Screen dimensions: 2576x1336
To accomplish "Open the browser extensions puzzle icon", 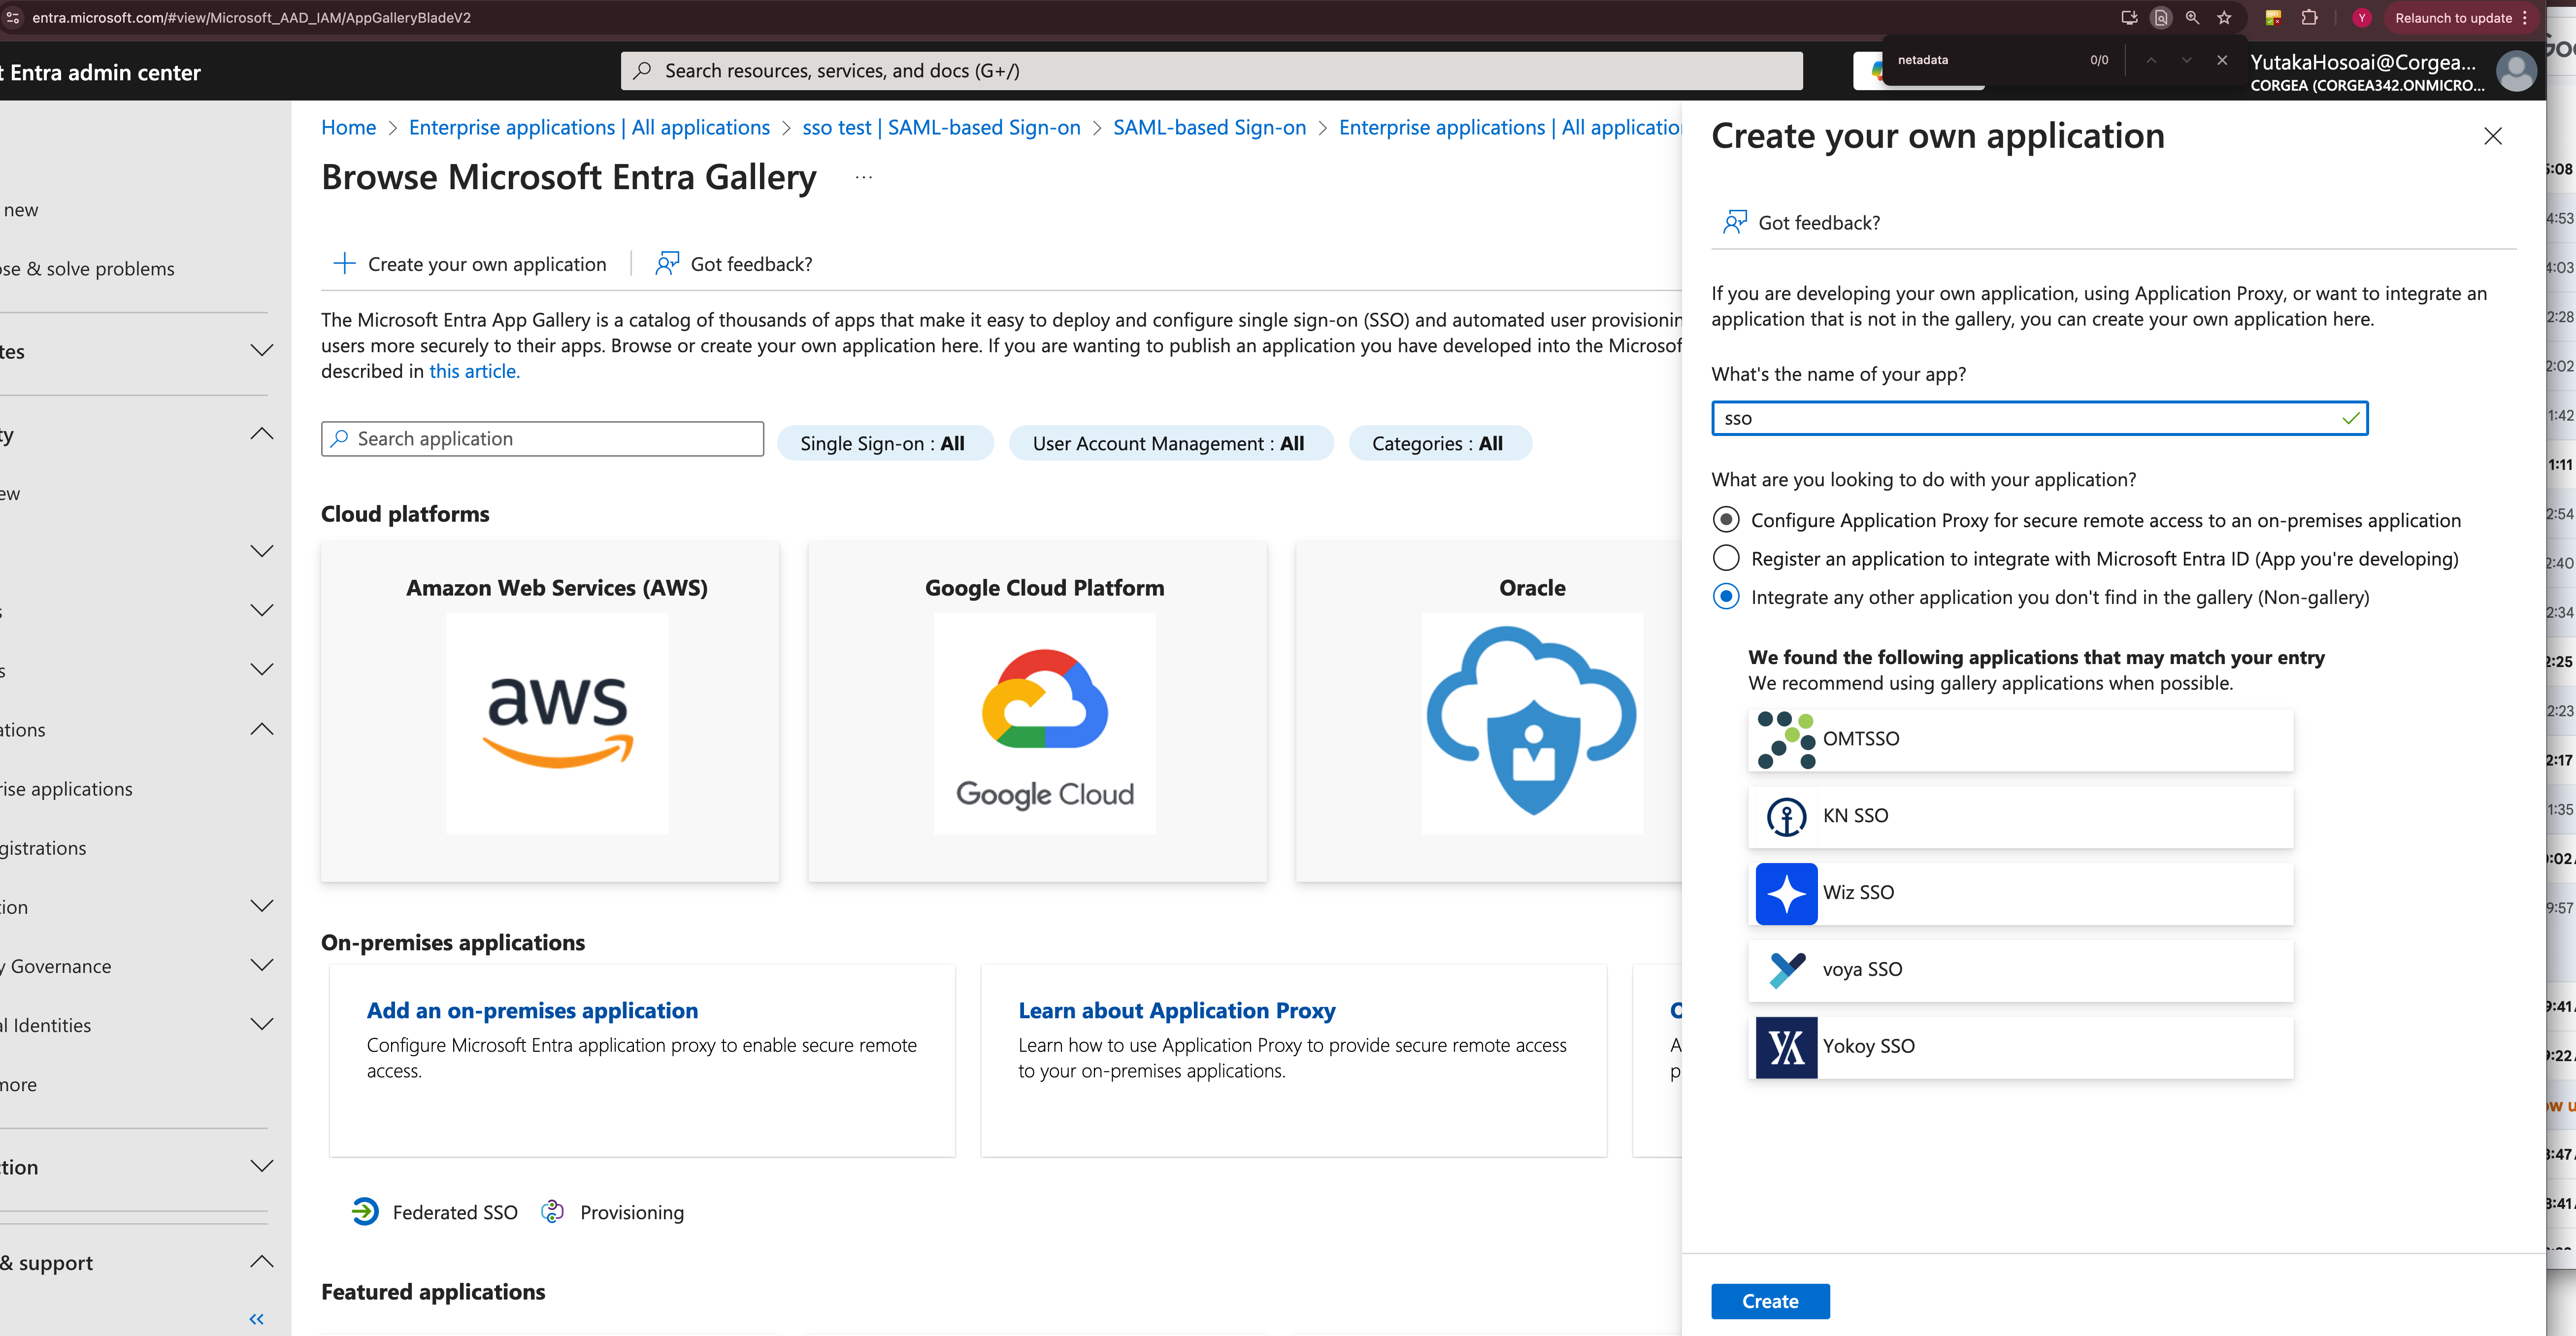I will click(2309, 18).
